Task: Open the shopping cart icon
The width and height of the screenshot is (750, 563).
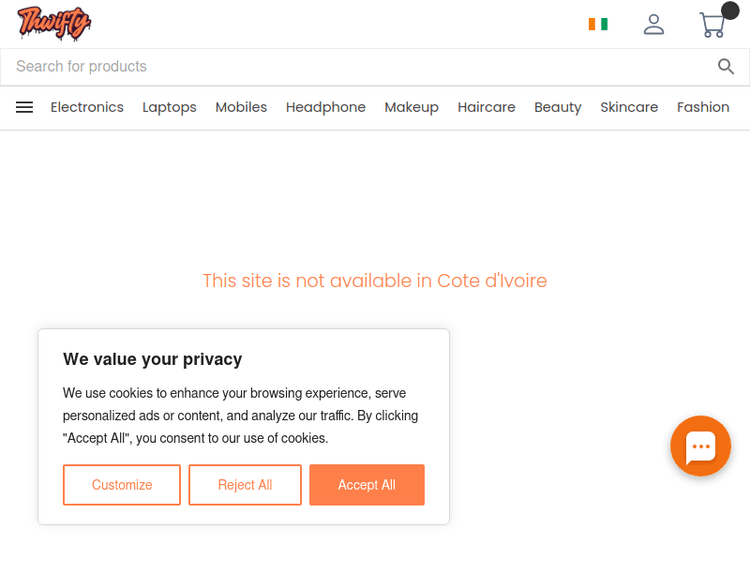Action: click(712, 26)
